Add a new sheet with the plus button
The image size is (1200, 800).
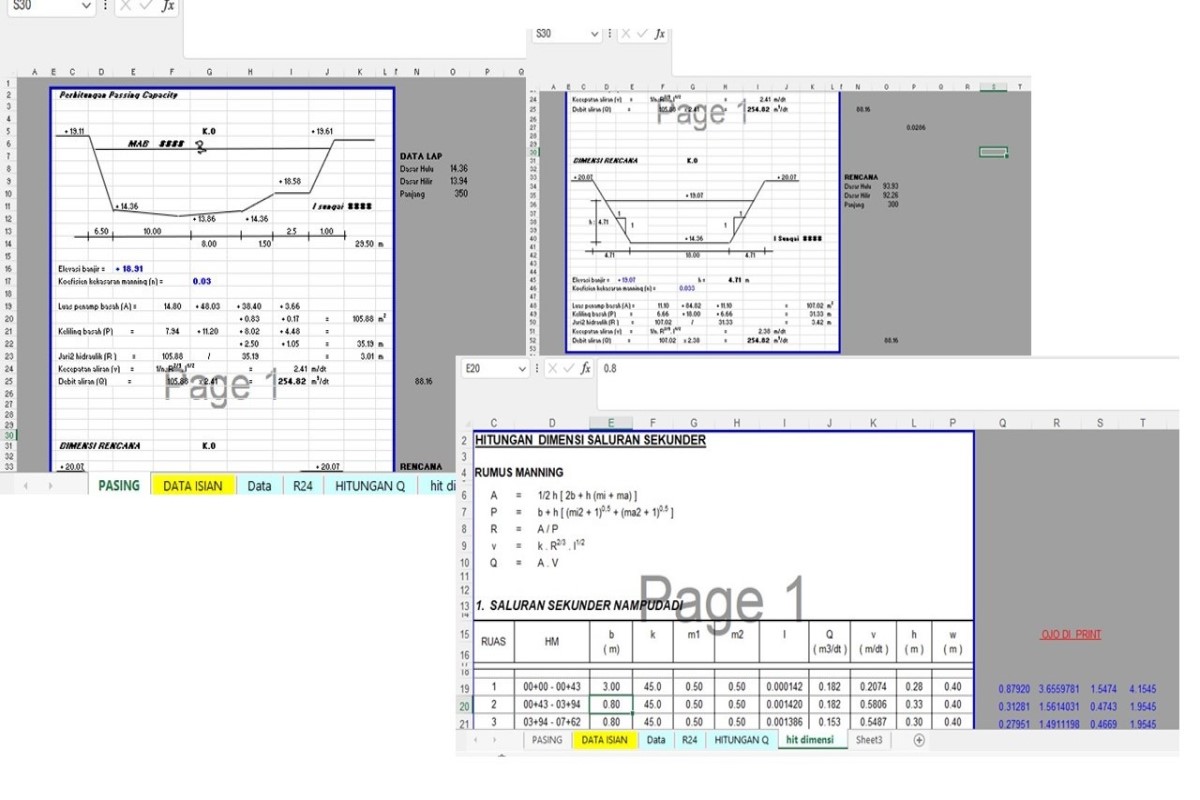coord(919,740)
